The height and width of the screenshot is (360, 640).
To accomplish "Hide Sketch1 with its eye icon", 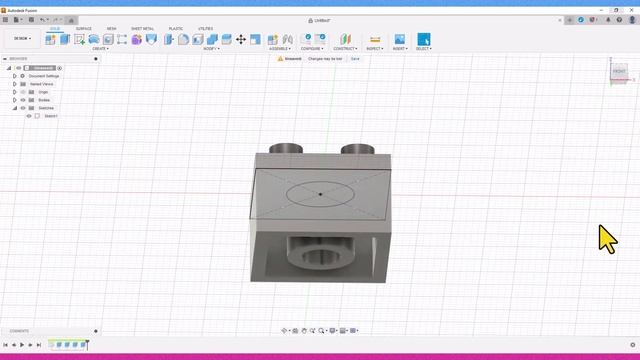I will pos(29,116).
